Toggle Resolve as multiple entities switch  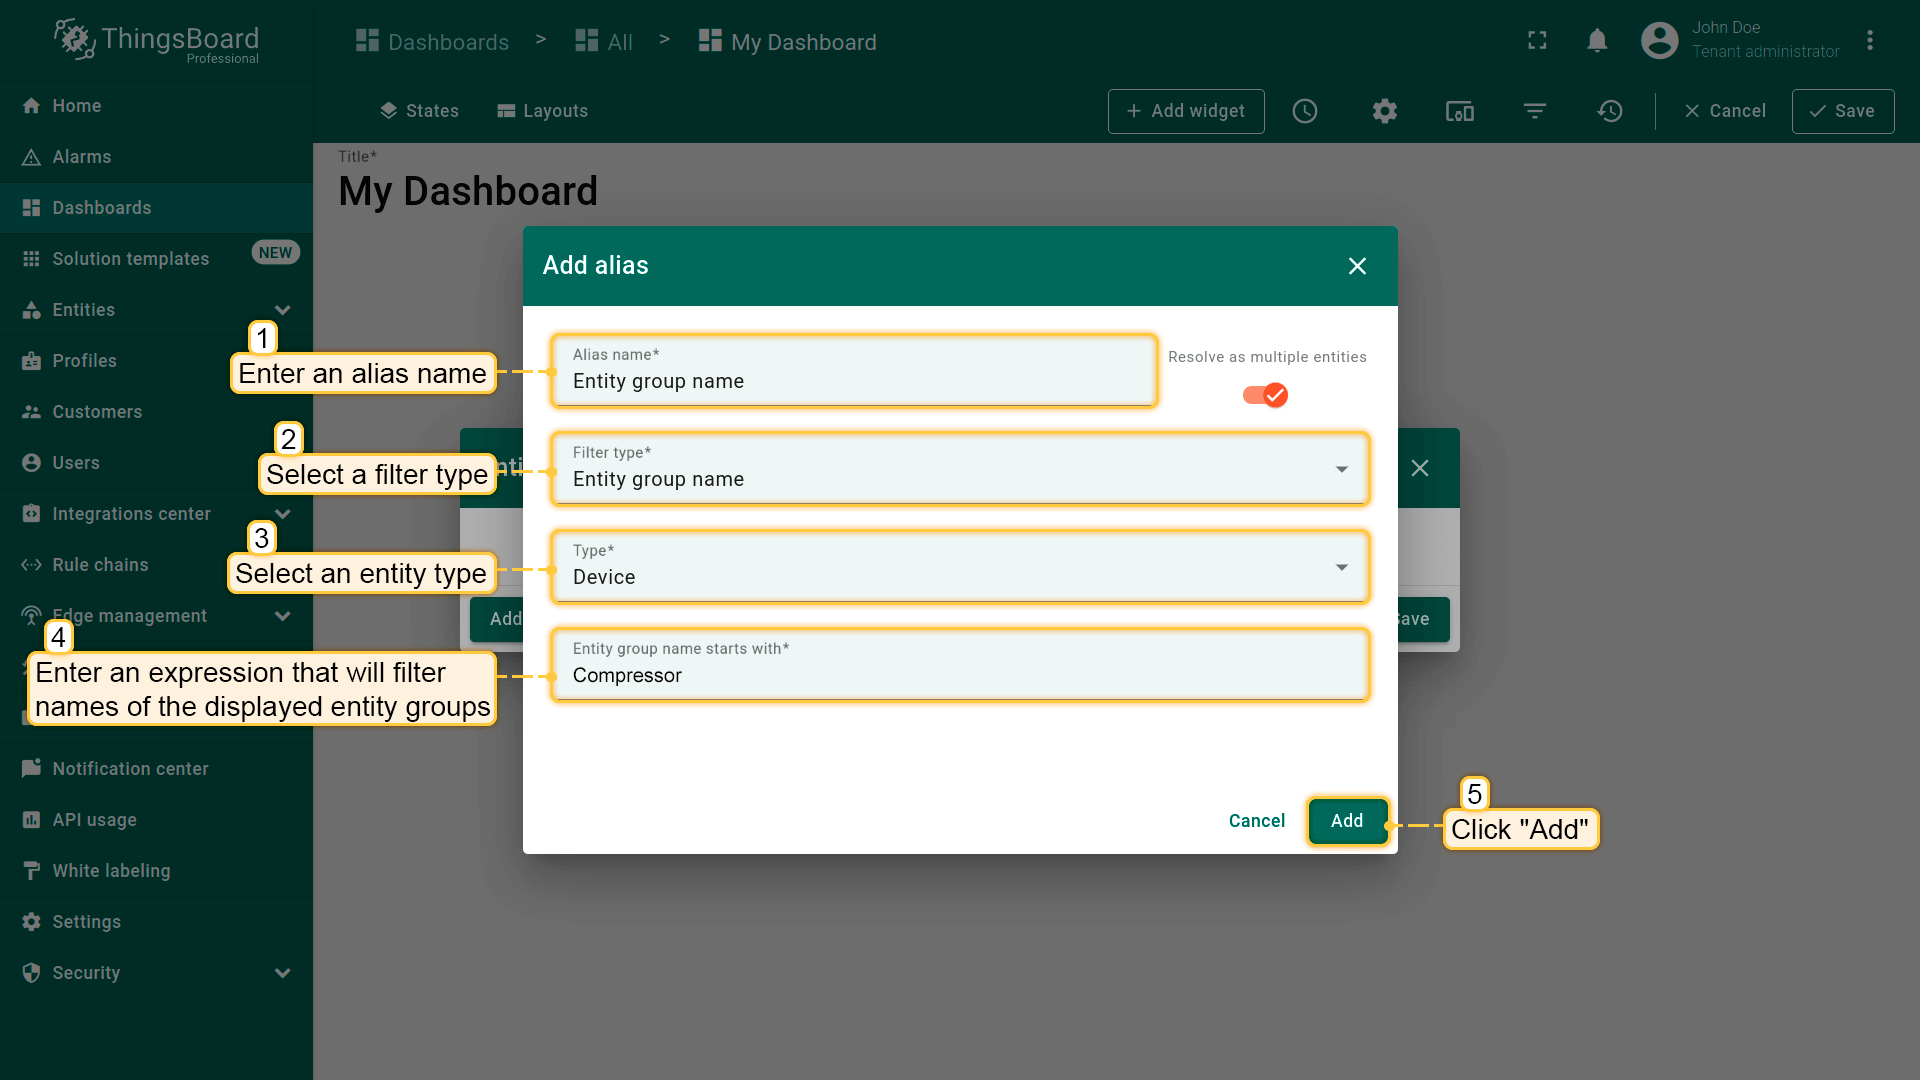pyautogui.click(x=1265, y=395)
